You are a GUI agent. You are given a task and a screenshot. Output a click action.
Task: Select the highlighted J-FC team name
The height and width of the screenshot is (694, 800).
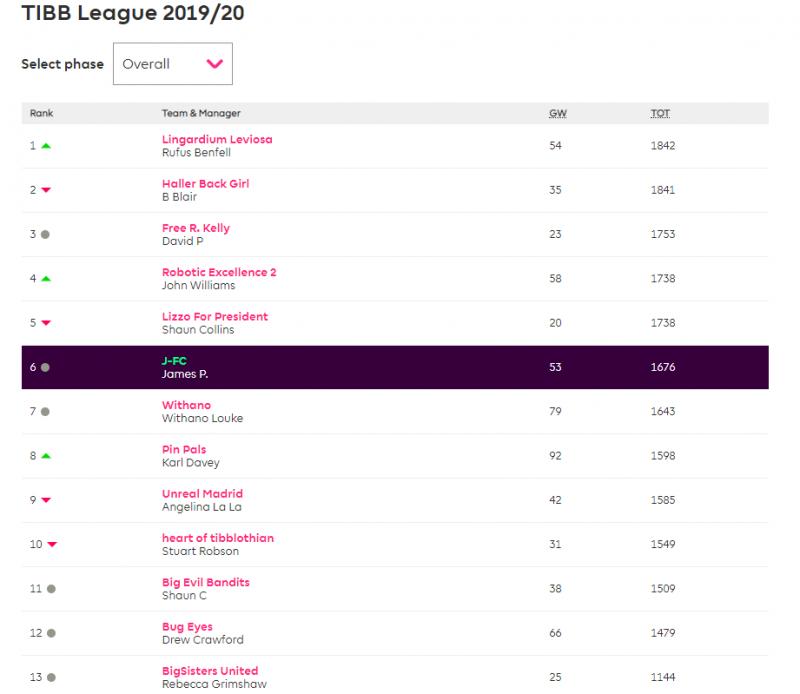point(174,361)
